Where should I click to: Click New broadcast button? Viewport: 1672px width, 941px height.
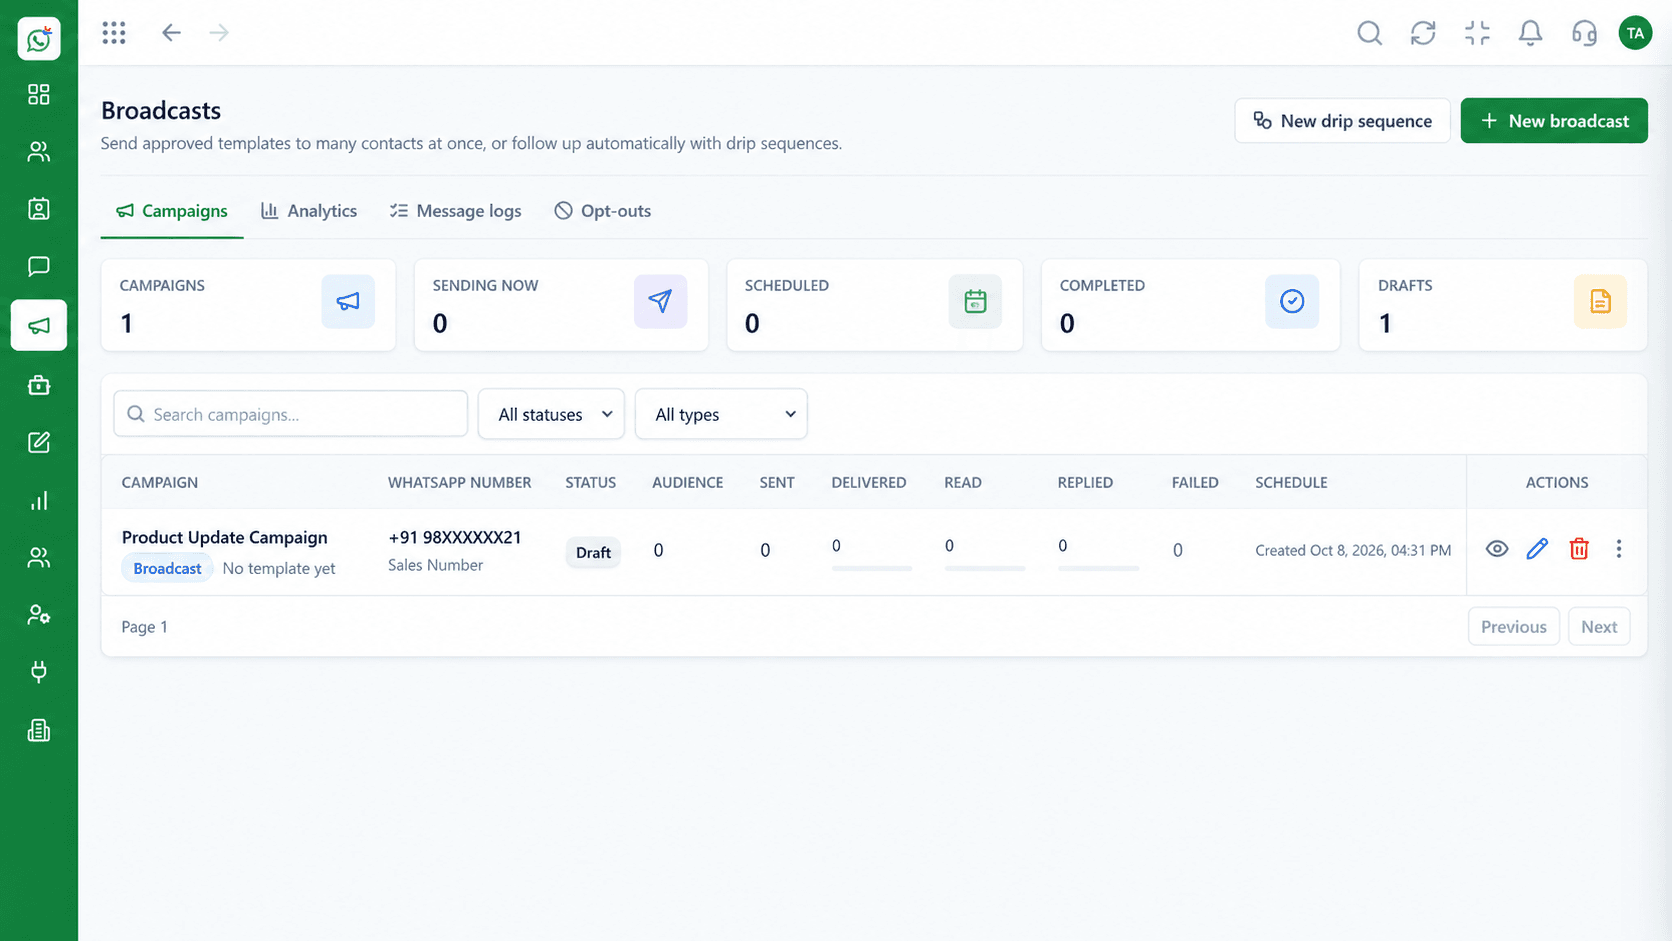[1554, 121]
